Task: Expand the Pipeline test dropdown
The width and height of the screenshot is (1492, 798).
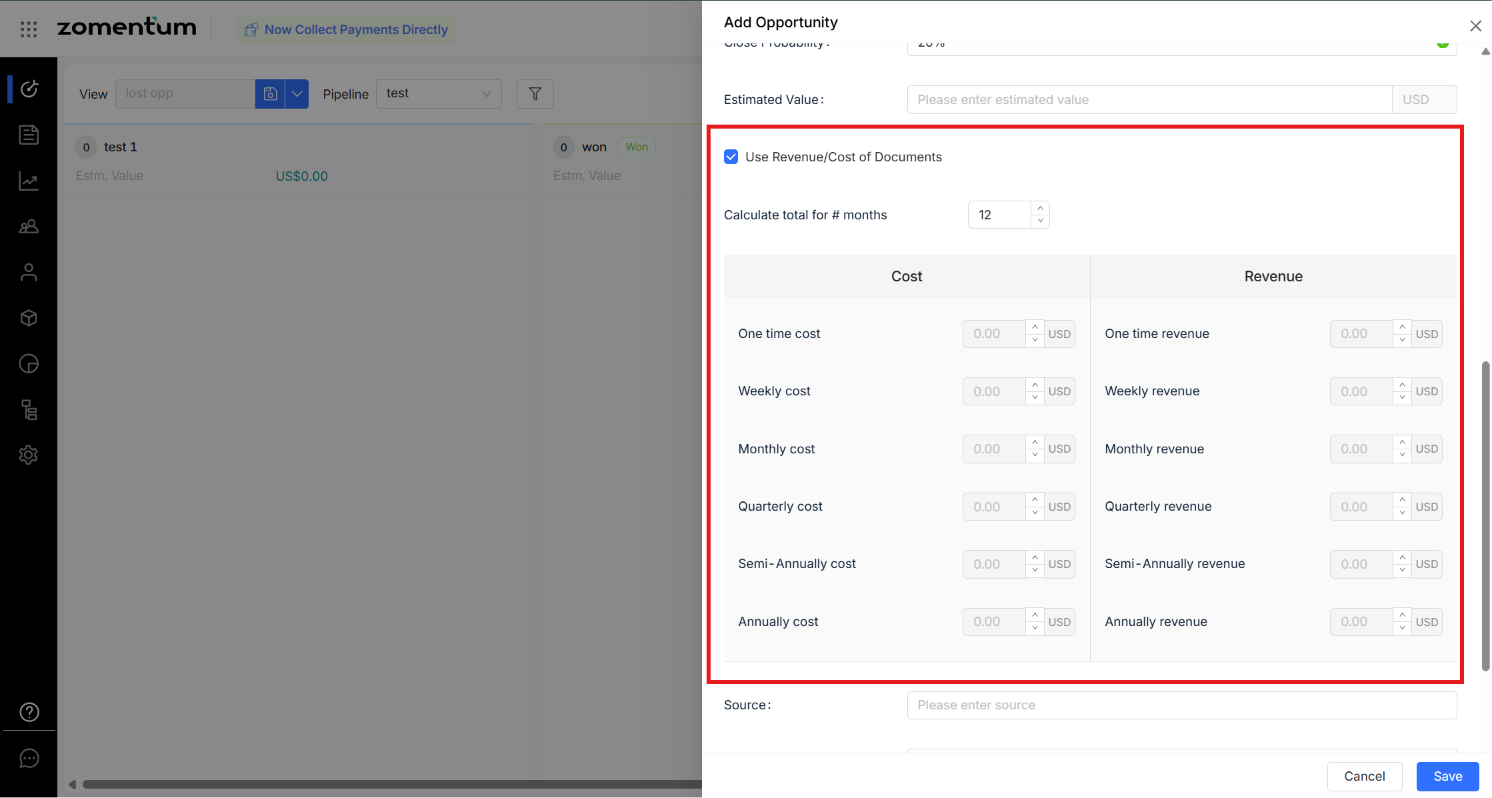Action: [x=439, y=94]
